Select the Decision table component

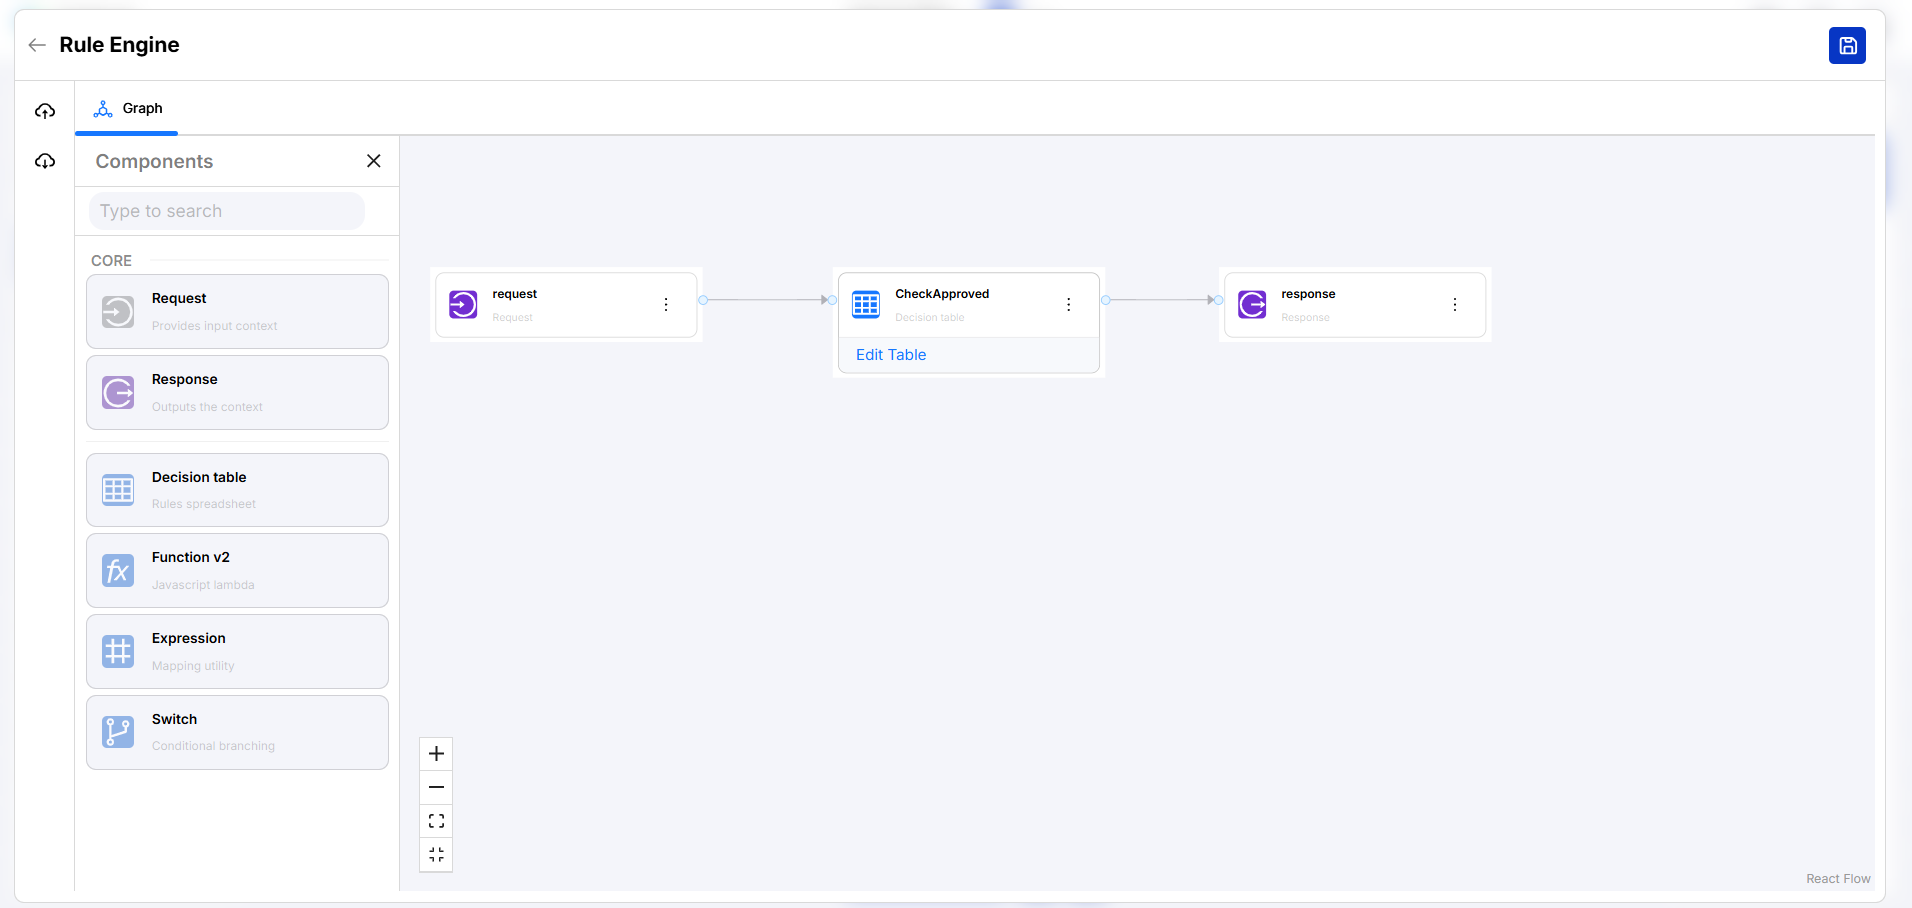237,490
